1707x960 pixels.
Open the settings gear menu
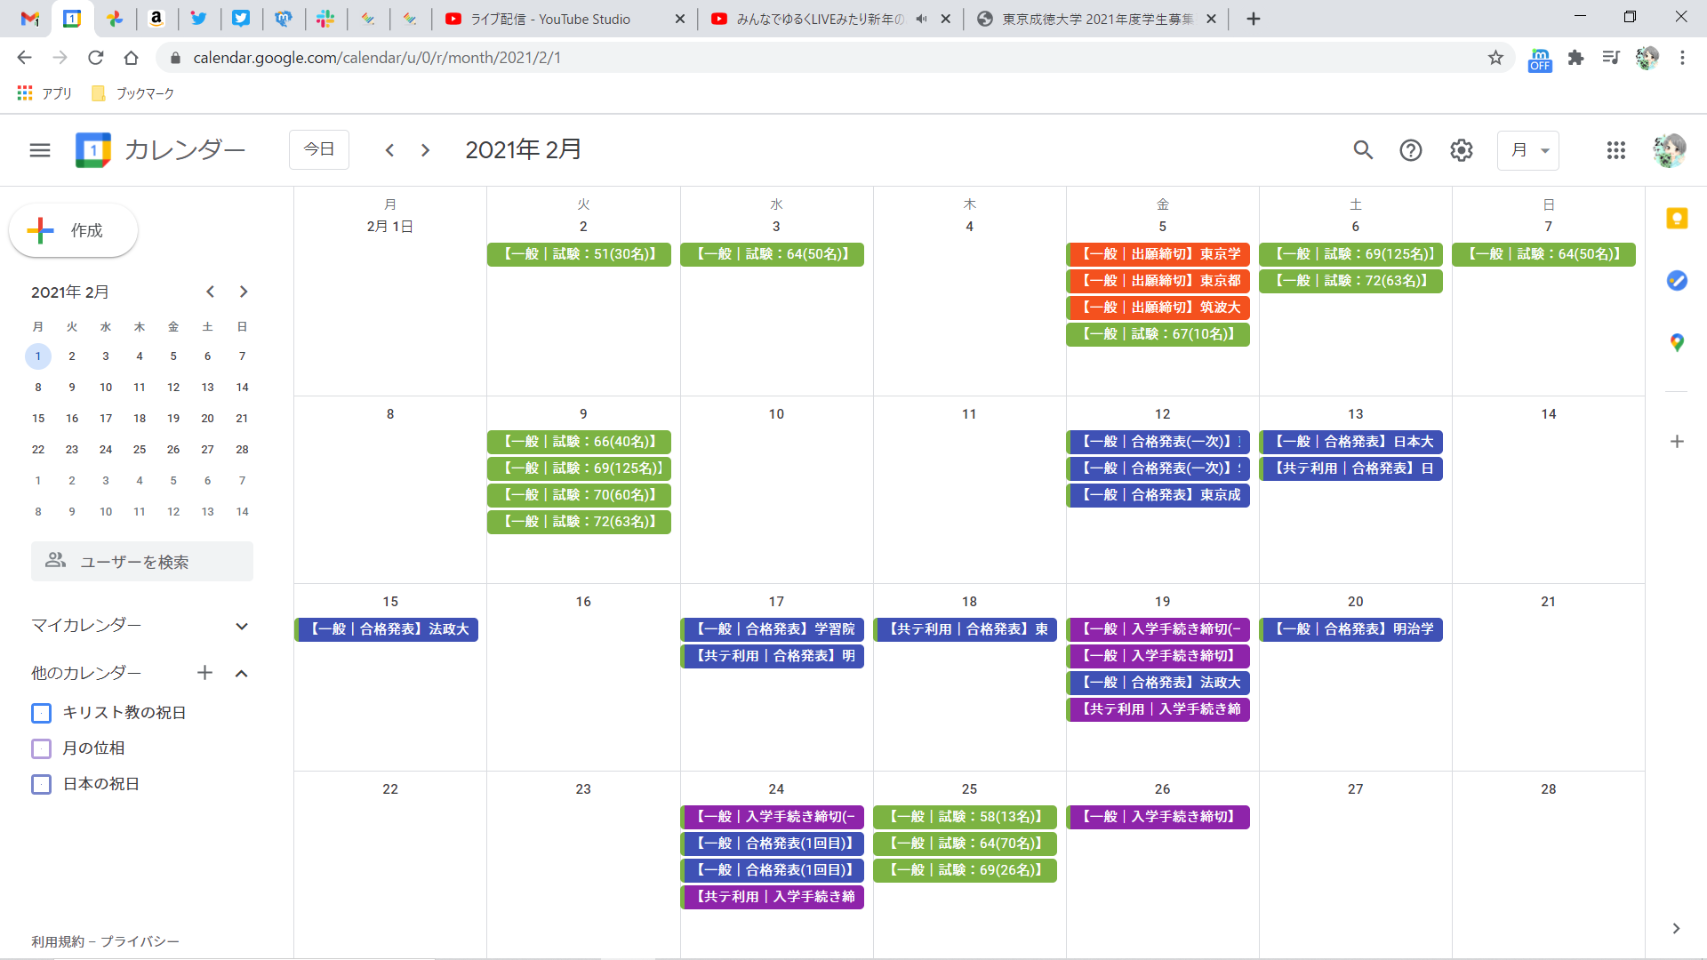(x=1461, y=150)
